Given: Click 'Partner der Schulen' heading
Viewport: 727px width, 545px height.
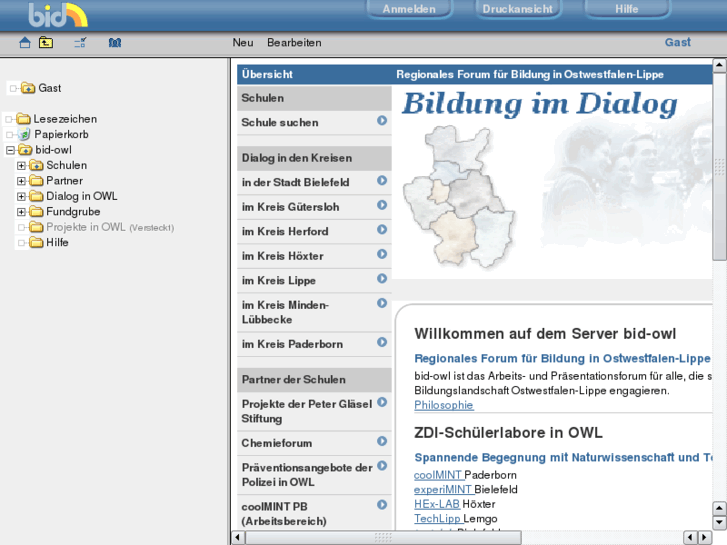Looking at the screenshot, I should pos(293,379).
